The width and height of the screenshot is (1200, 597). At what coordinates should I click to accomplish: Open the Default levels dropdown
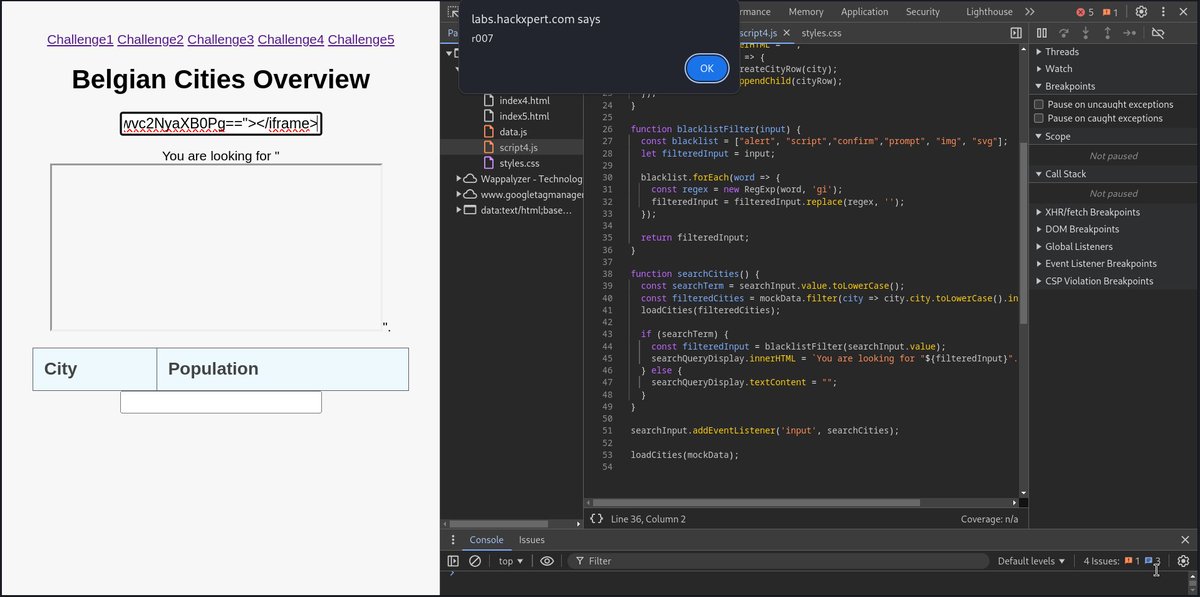(1032, 561)
